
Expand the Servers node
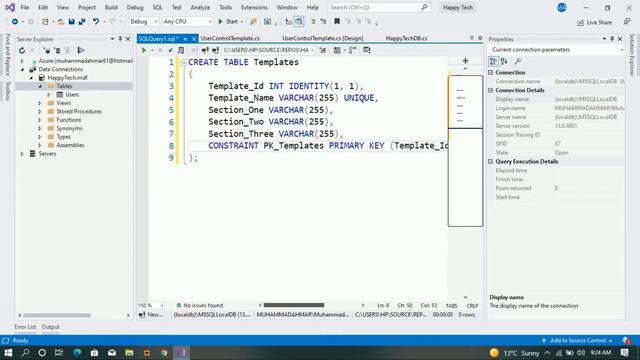coord(22,154)
